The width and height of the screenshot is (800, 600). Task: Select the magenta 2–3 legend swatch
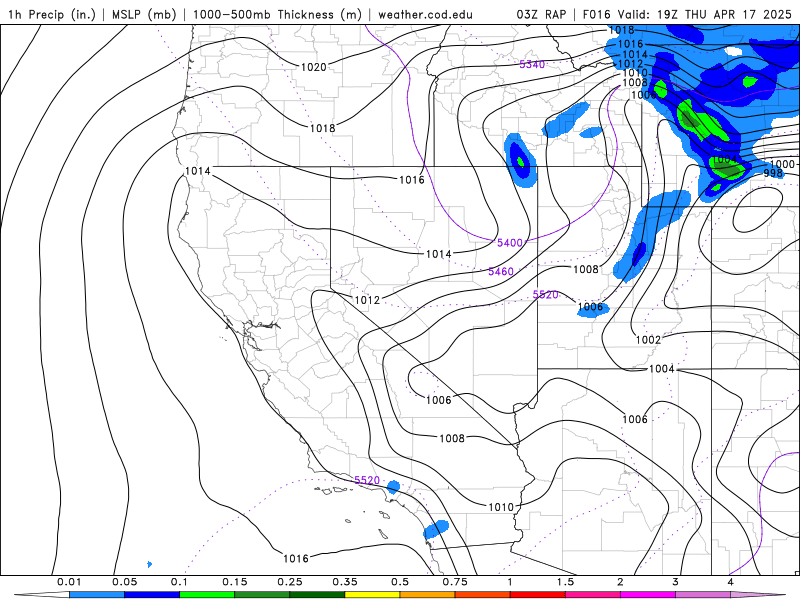click(648, 595)
